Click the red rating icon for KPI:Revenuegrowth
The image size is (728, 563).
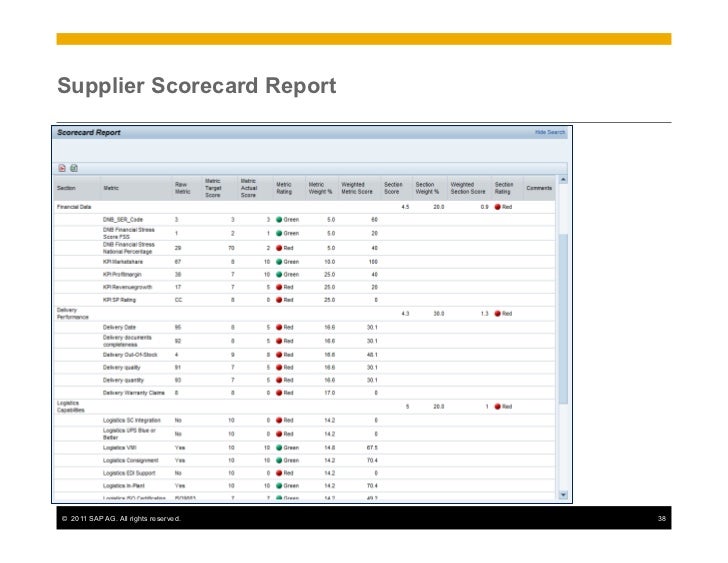279,287
